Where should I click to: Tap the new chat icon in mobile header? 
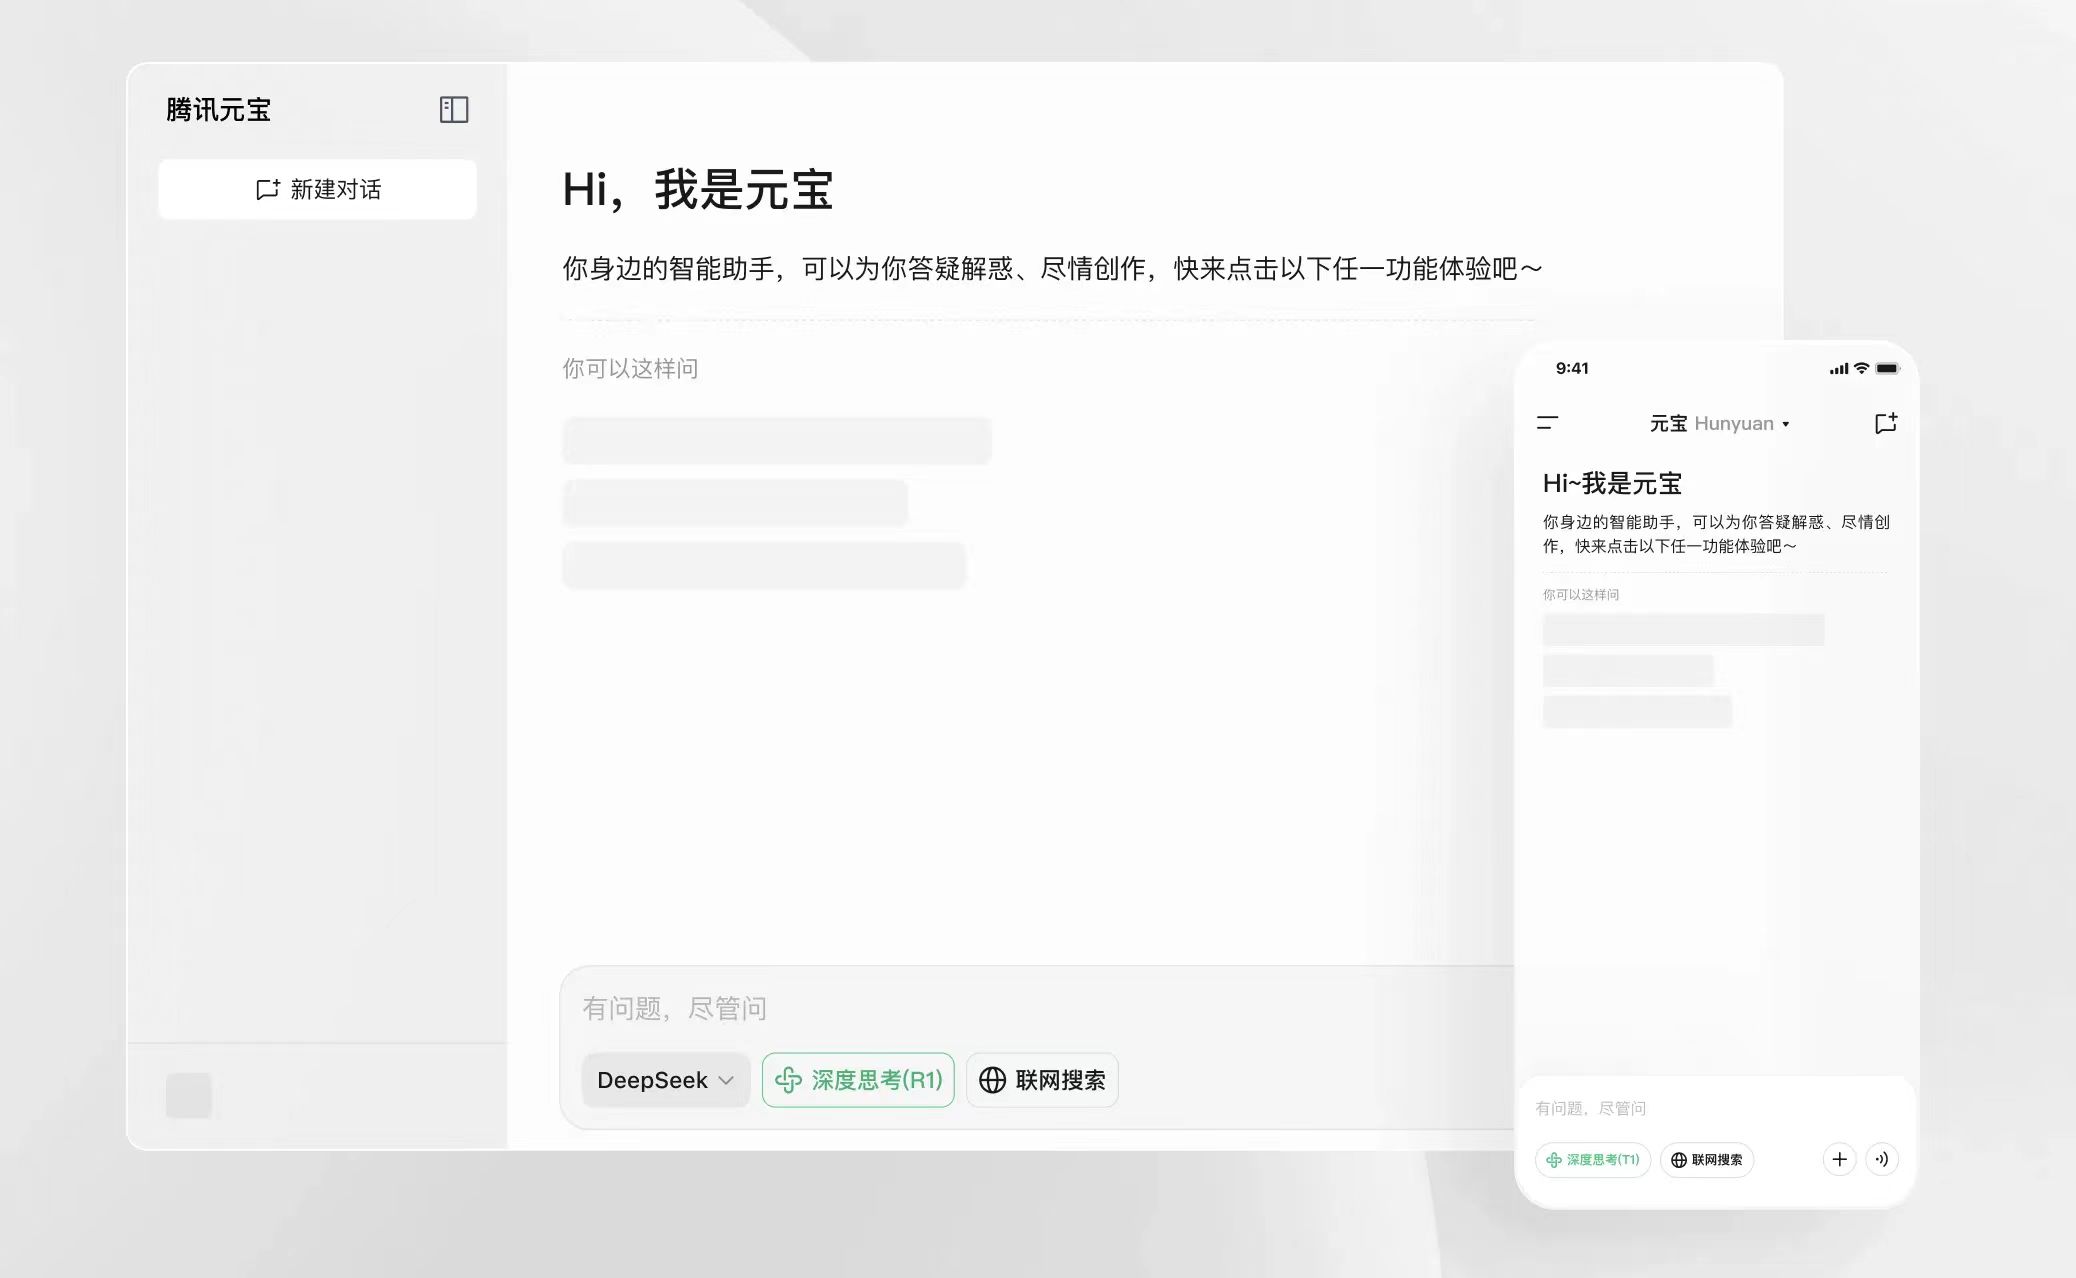click(x=1885, y=423)
